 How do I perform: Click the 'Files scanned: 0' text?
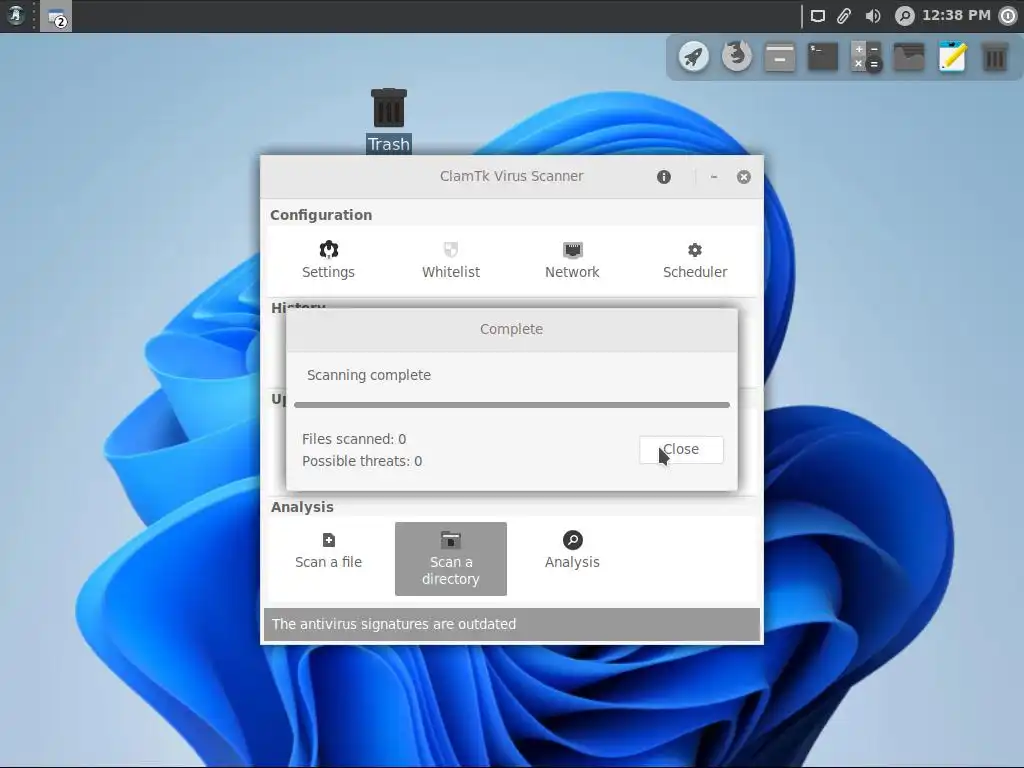(354, 439)
